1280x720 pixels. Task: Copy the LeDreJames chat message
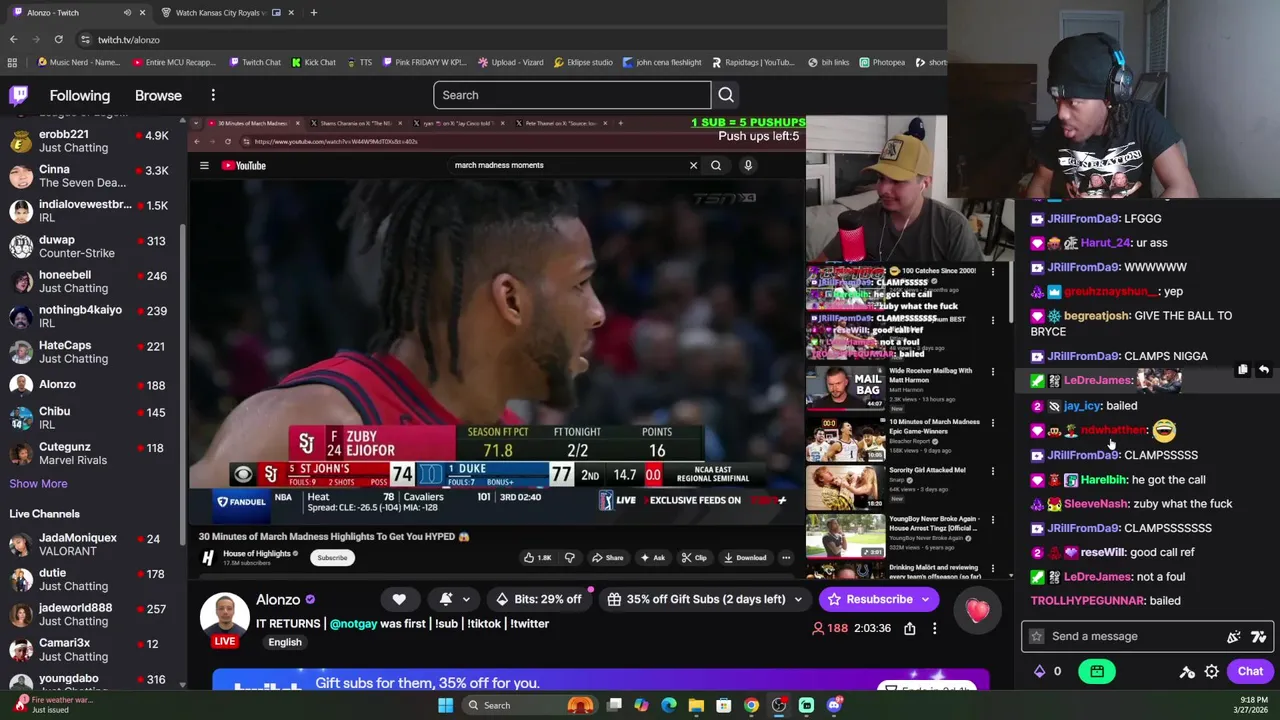pos(1243,370)
